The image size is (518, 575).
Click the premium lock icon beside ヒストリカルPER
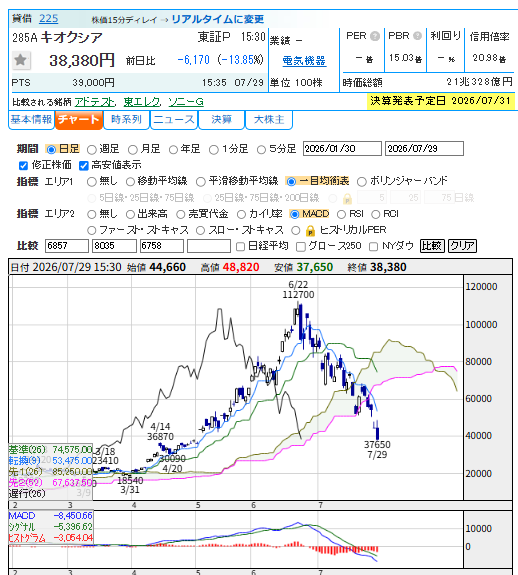coord(310,231)
